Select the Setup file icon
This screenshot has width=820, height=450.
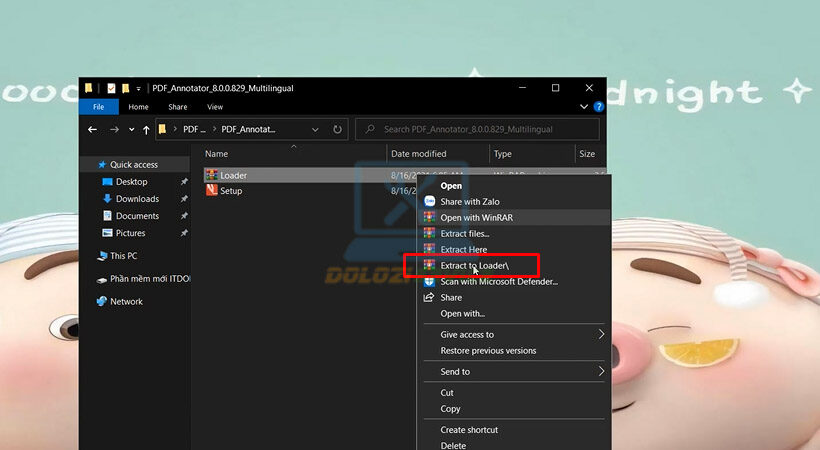click(x=211, y=191)
